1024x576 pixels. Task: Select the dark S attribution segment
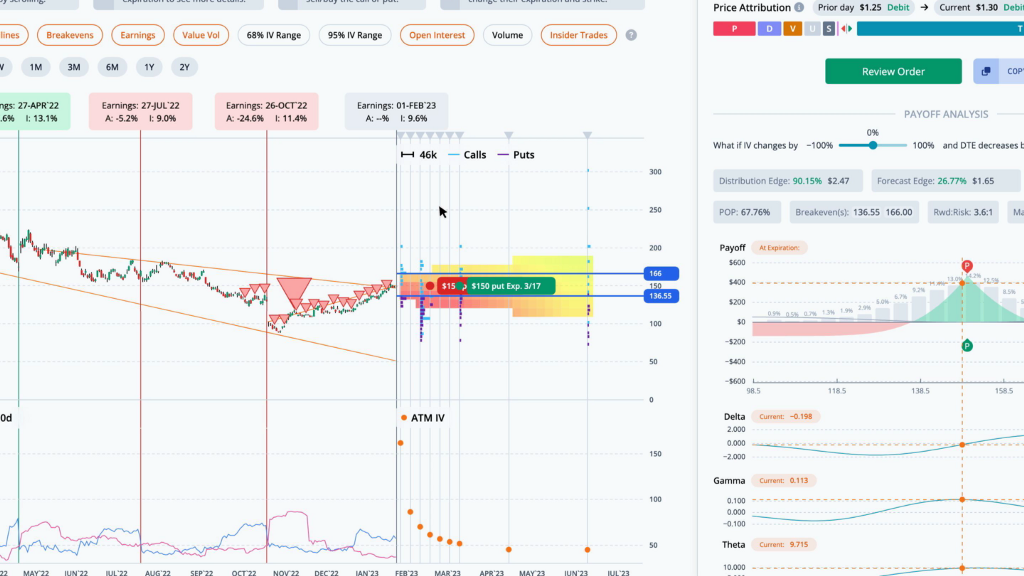coord(829,29)
